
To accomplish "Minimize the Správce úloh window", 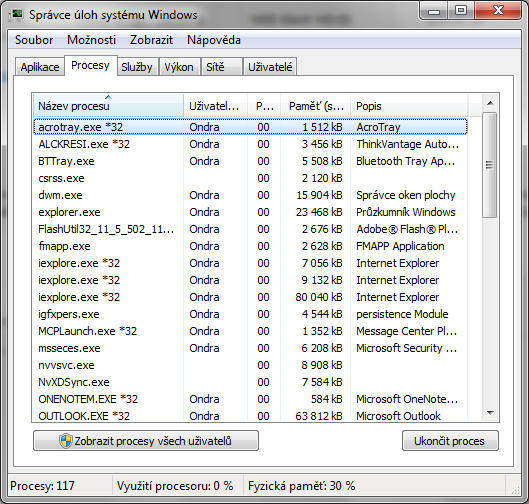I will click(434, 11).
